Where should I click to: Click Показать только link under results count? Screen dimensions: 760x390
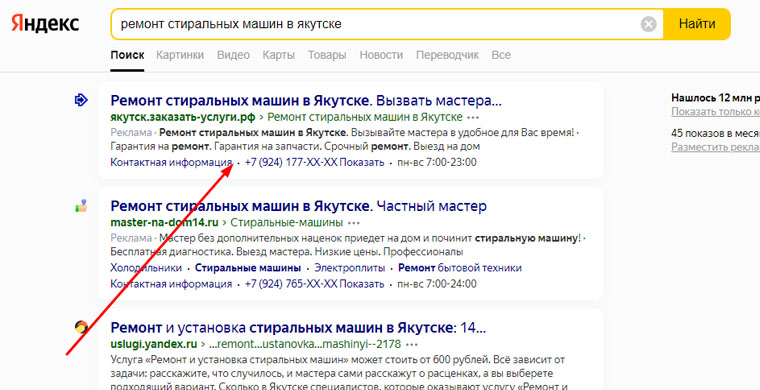pos(715,112)
